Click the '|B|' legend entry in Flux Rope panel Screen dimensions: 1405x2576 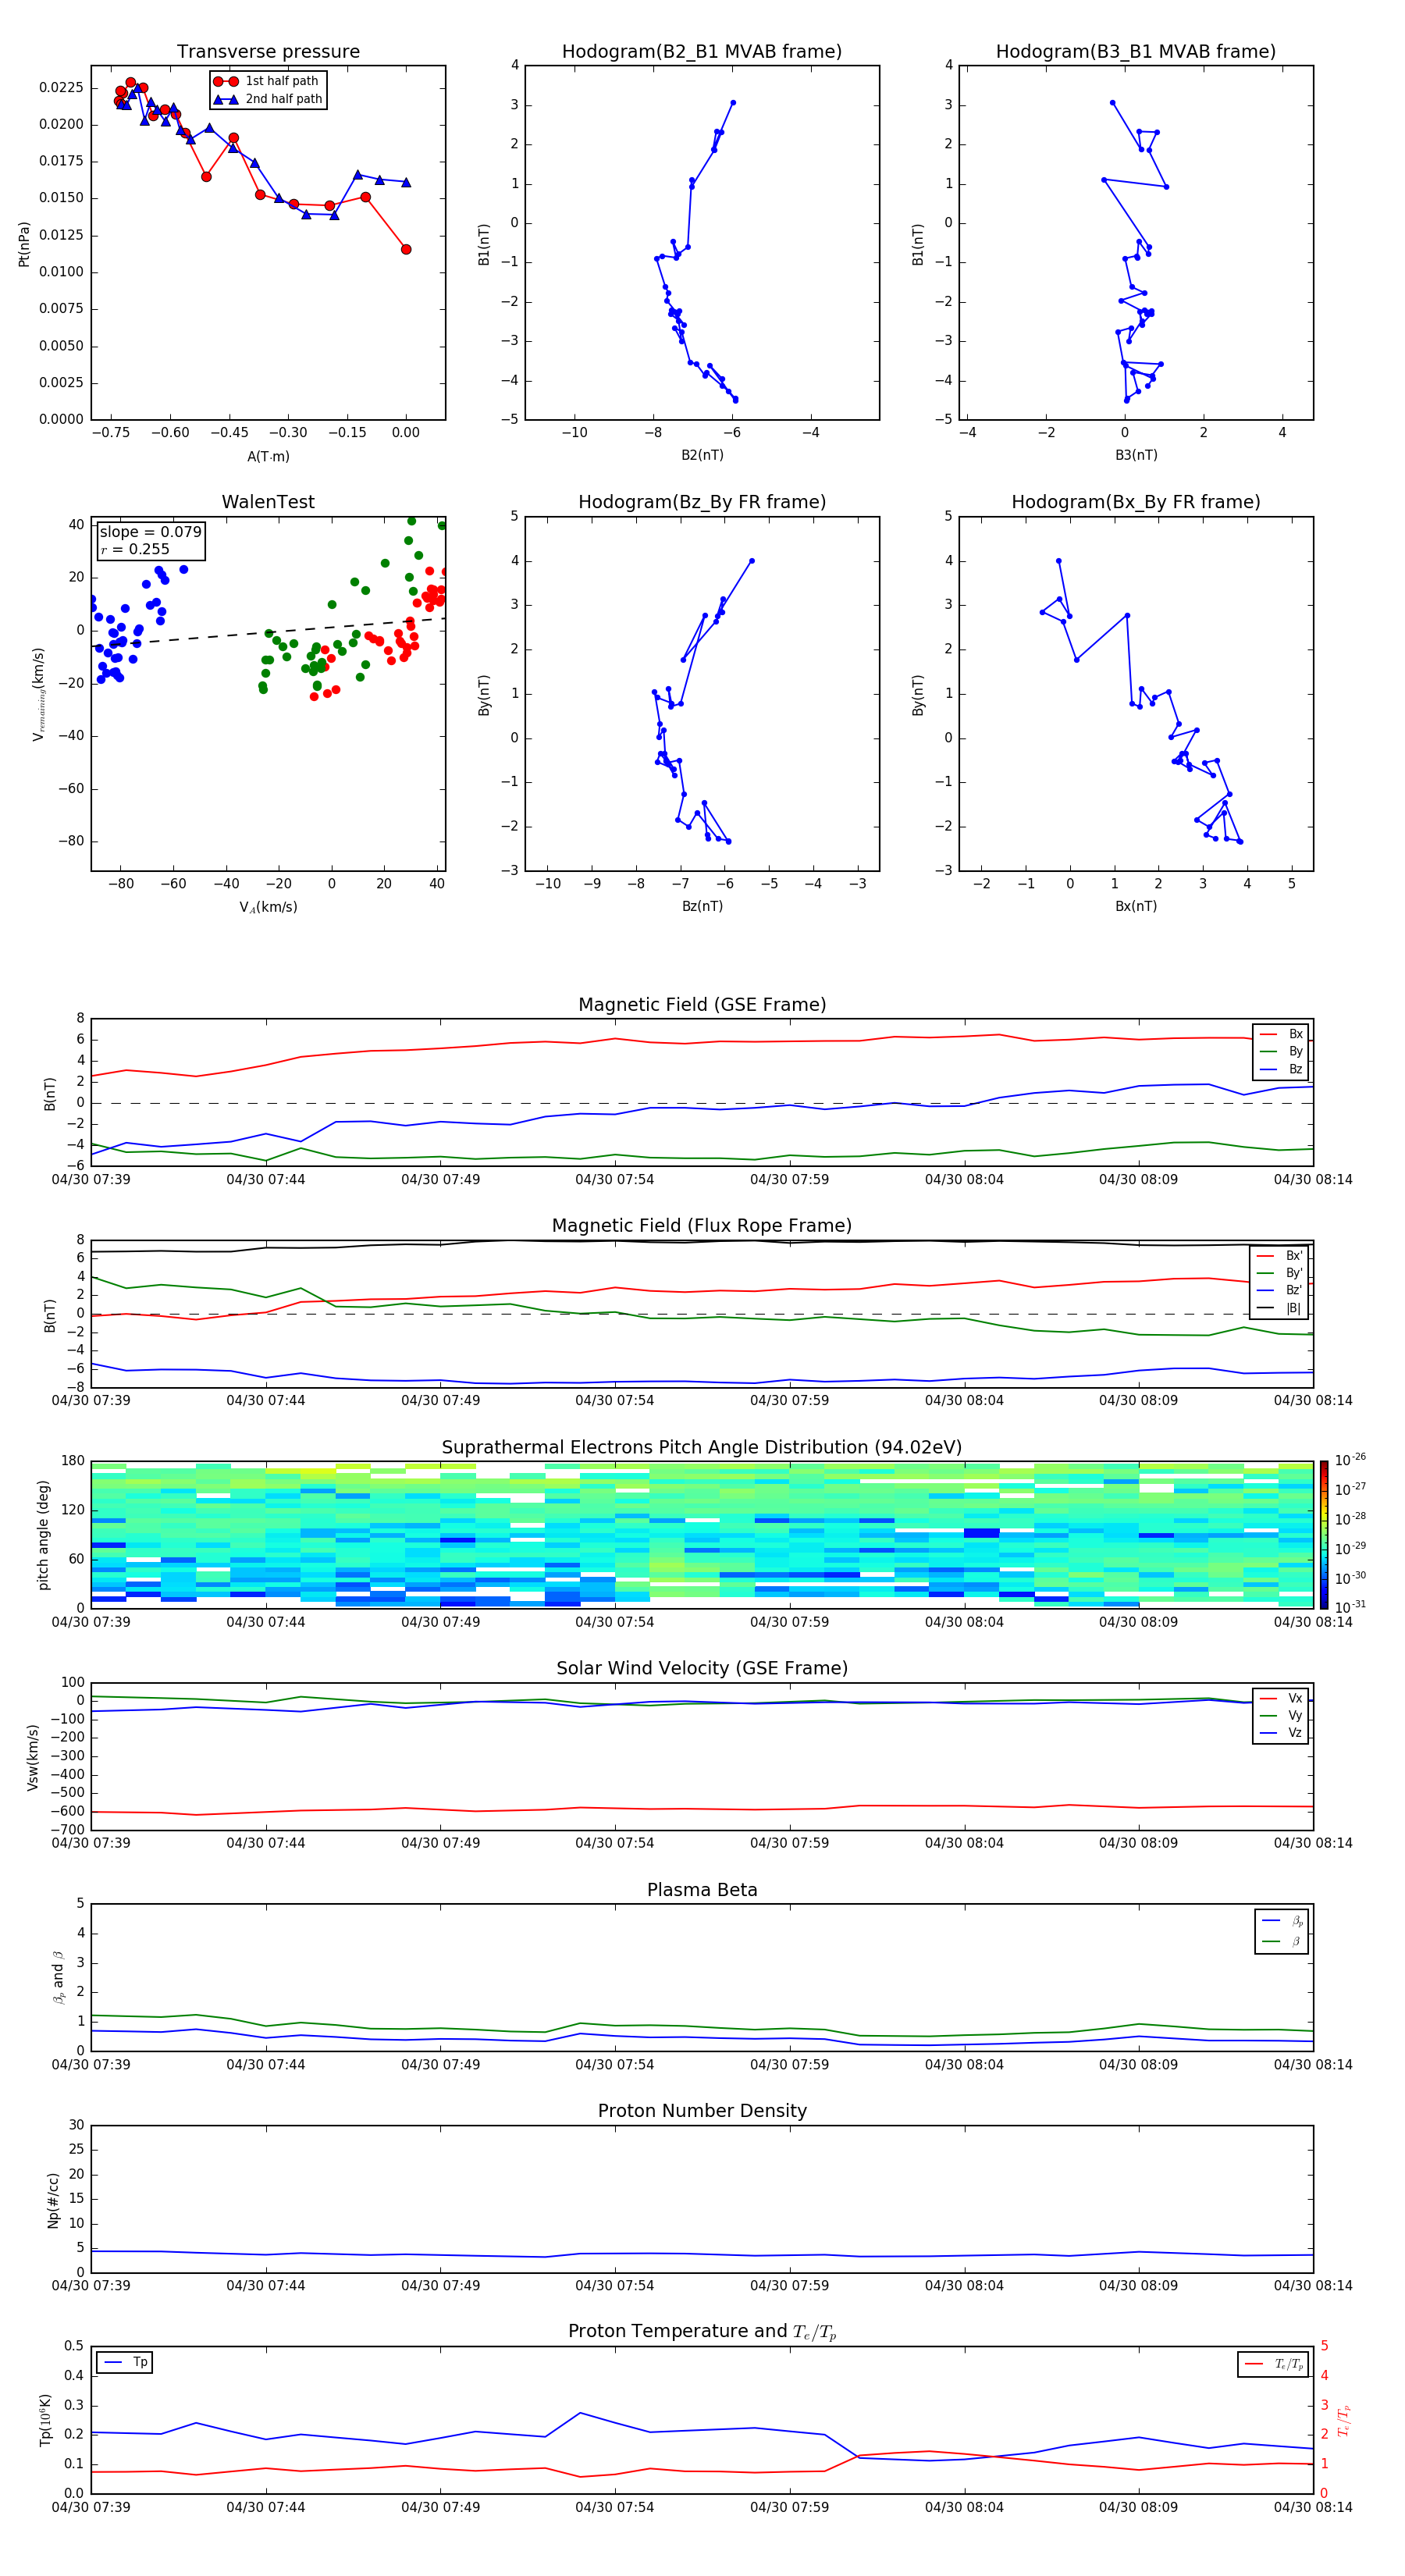(x=1280, y=1308)
